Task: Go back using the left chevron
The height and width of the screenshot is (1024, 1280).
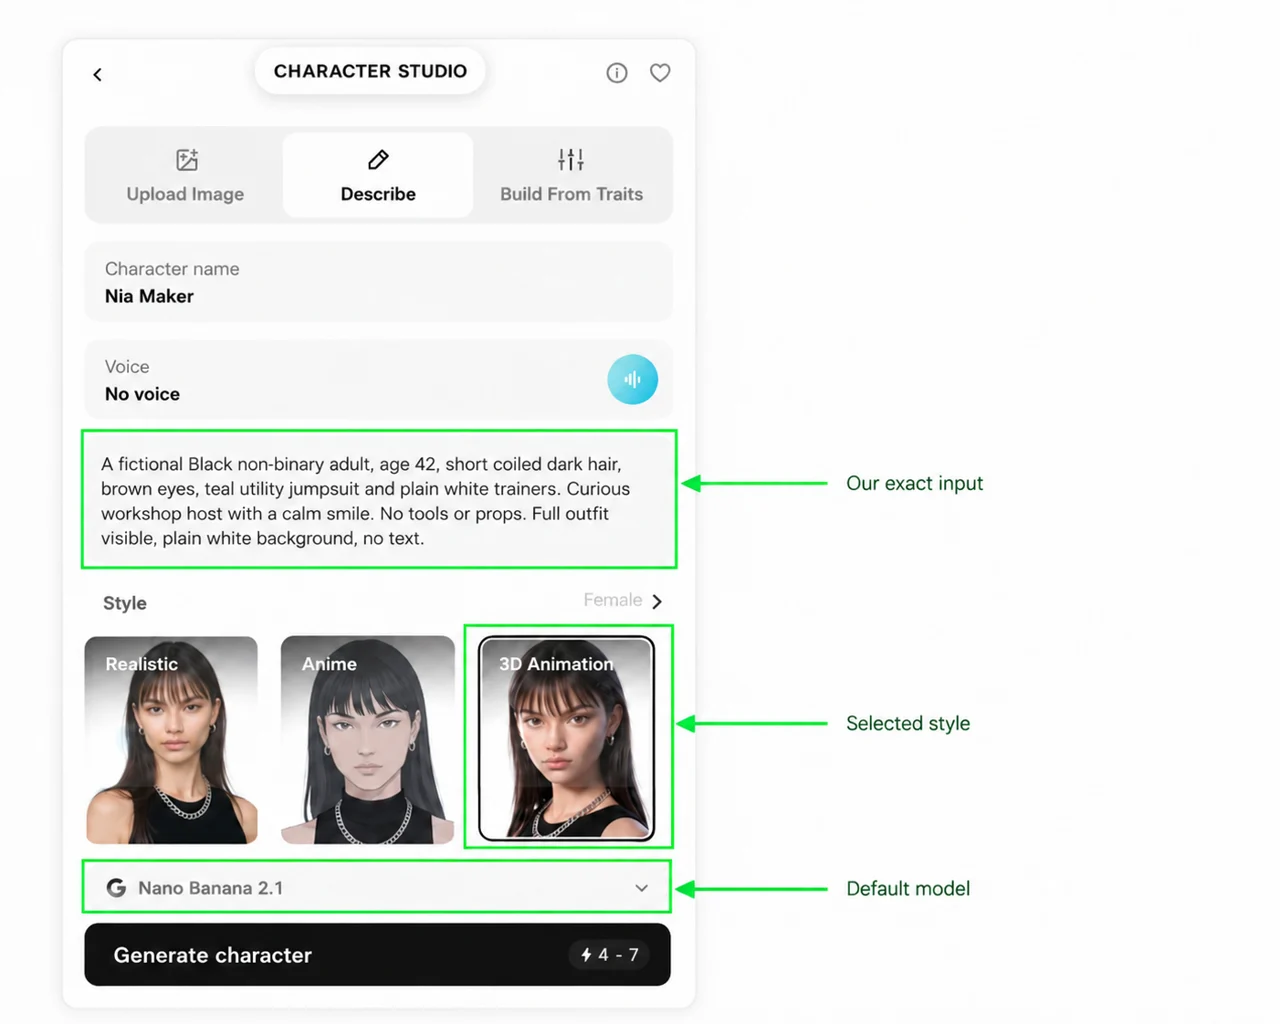Action: point(97,74)
